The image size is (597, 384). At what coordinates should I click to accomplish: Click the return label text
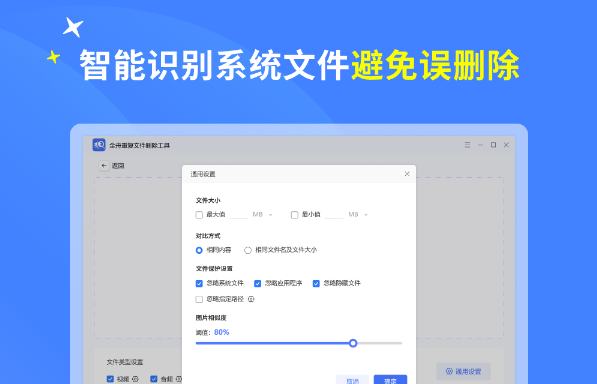click(118, 166)
